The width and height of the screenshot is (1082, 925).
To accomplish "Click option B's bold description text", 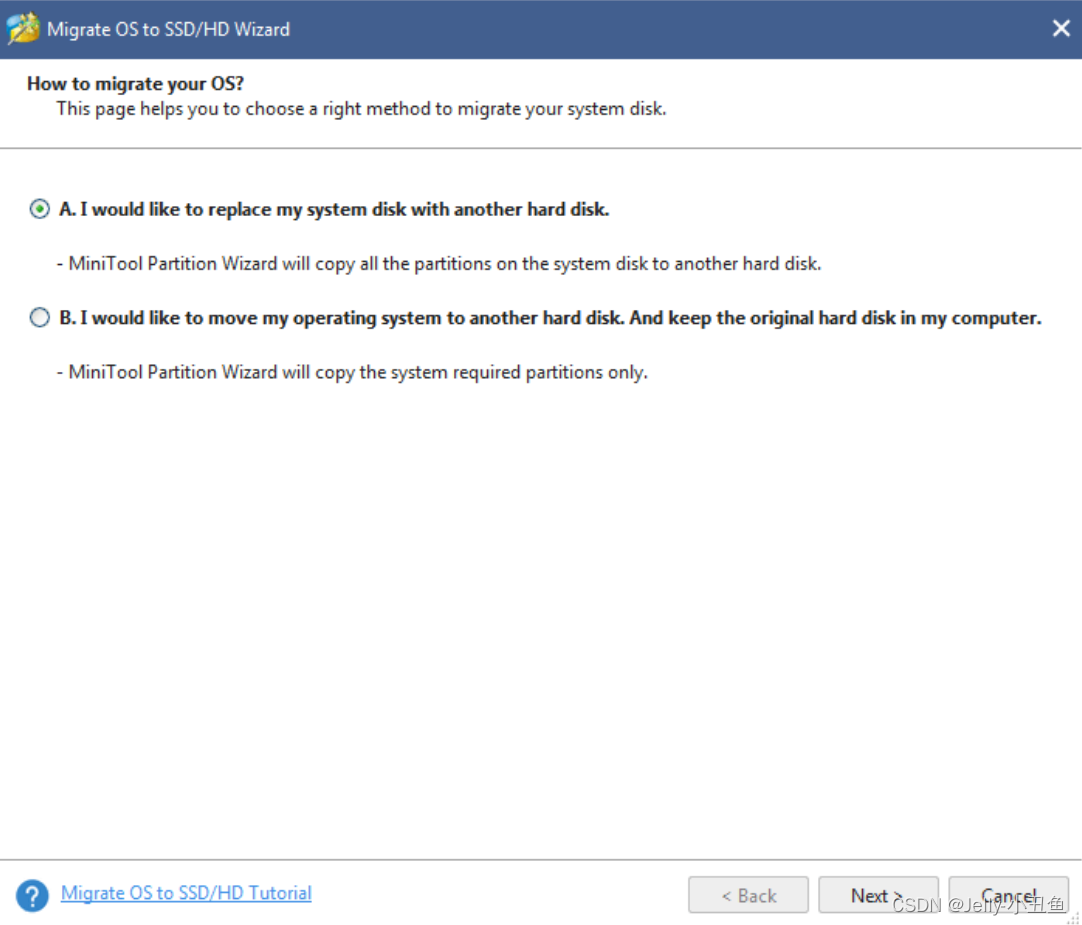I will click(x=551, y=317).
